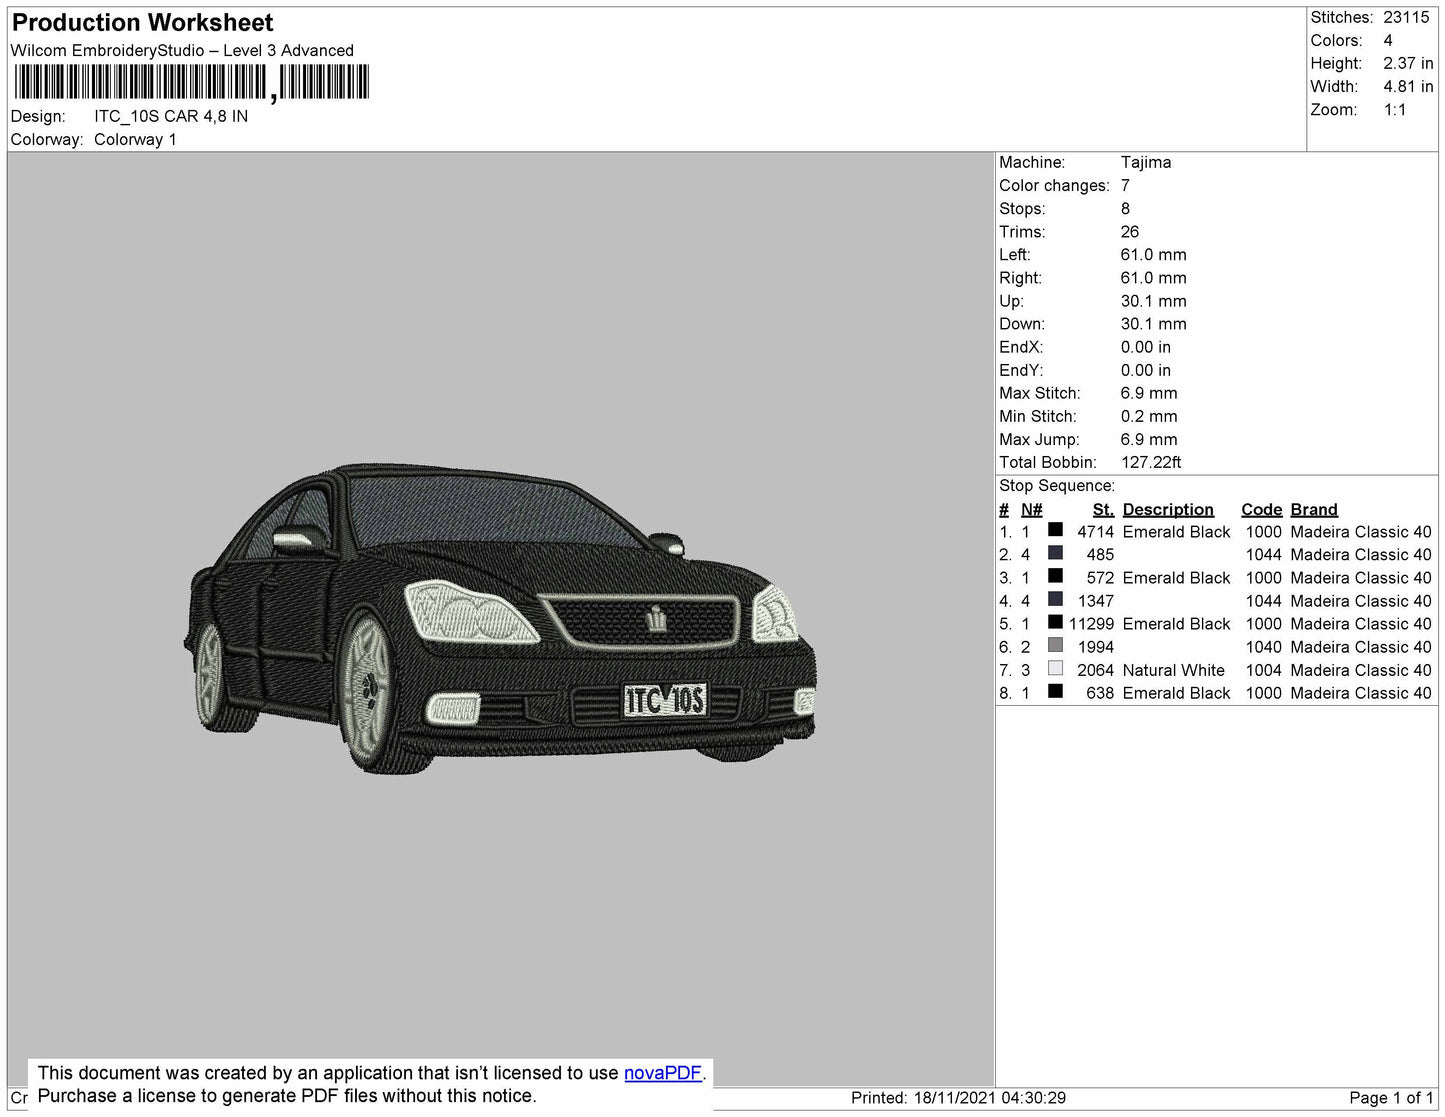
Task: Click the Height value 2.37 in
Action: pyautogui.click(x=1408, y=64)
